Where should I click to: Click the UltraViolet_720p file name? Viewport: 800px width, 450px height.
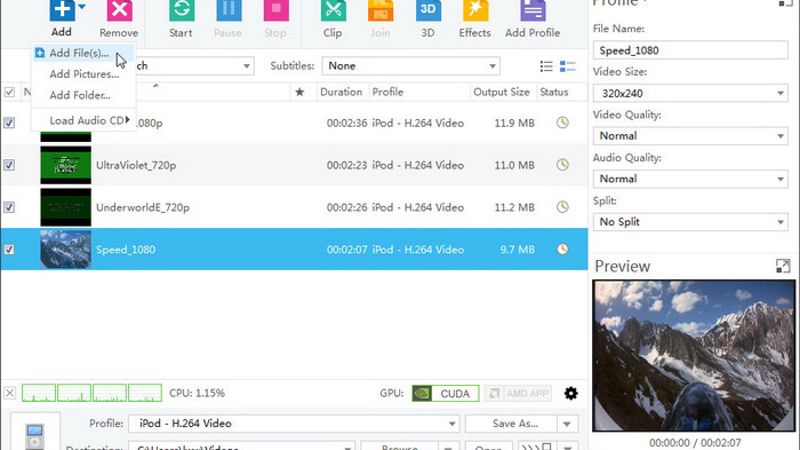click(x=136, y=165)
